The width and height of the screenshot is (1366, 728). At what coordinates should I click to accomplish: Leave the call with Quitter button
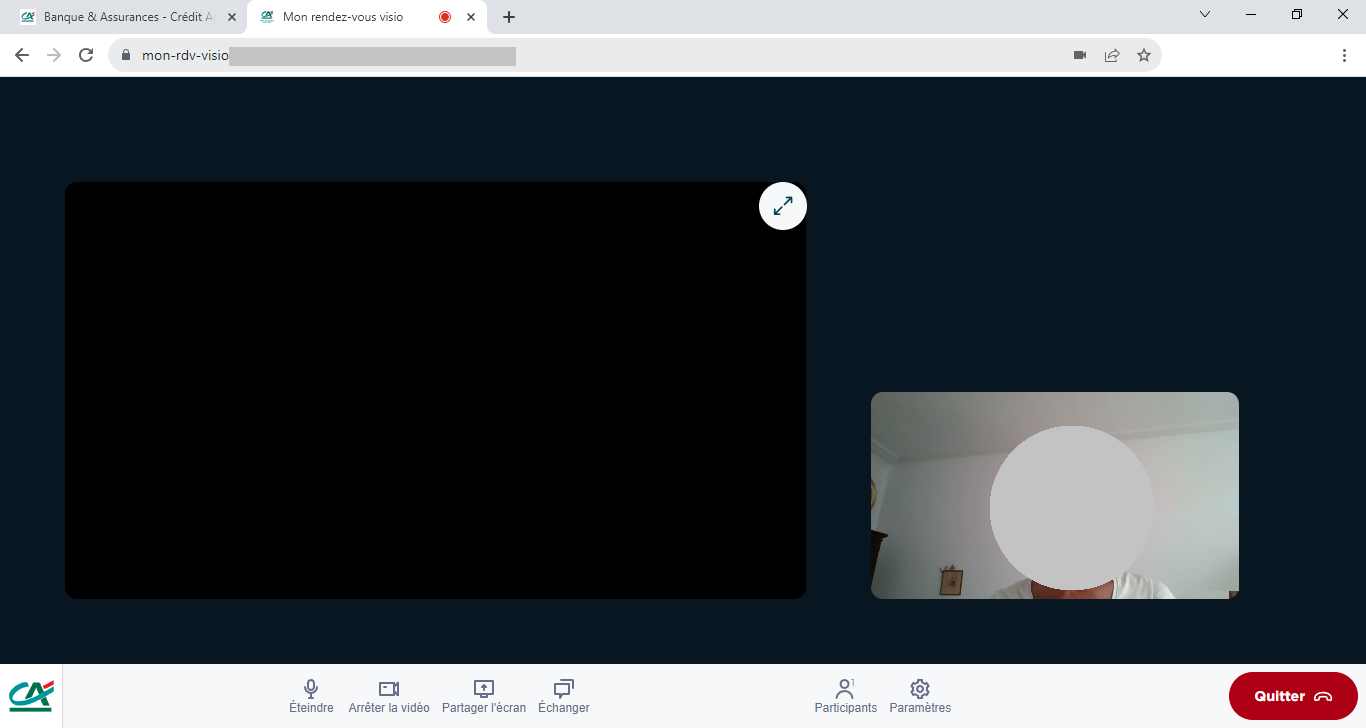point(1292,696)
